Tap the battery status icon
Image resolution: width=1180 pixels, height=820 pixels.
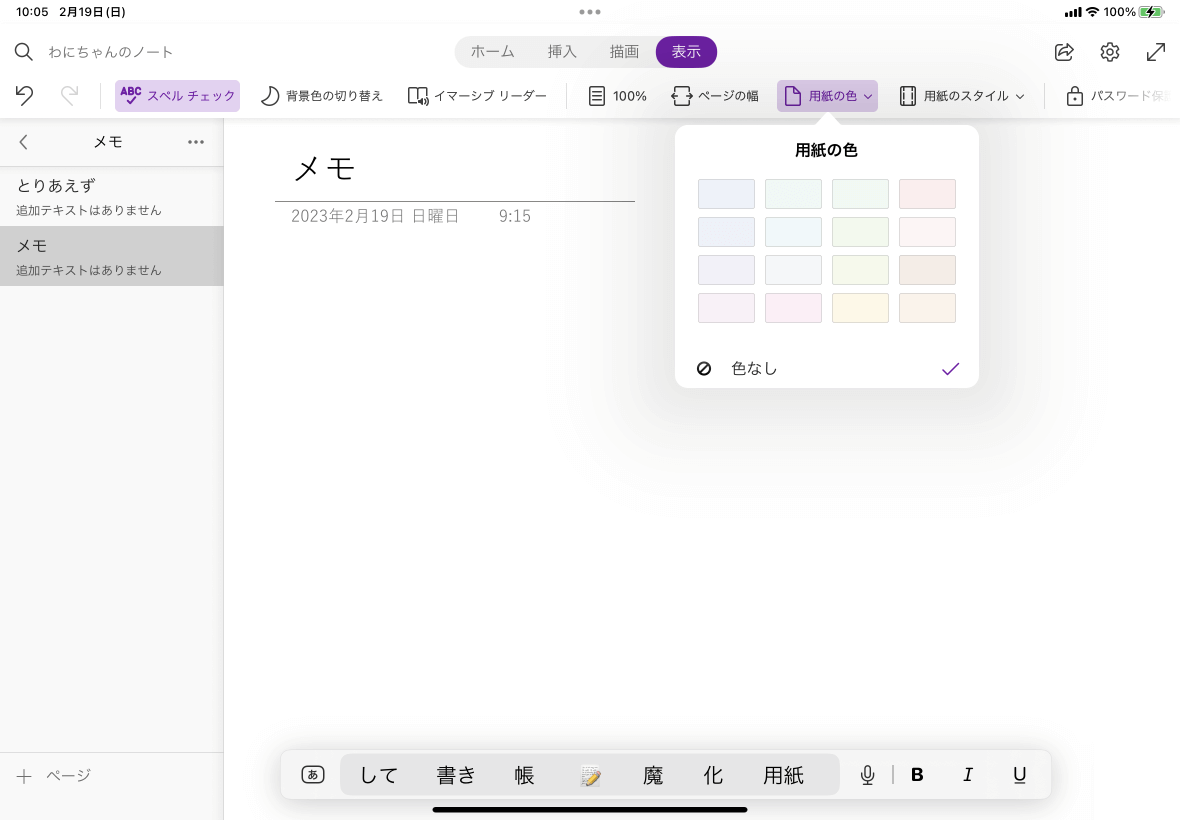[x=1151, y=12]
